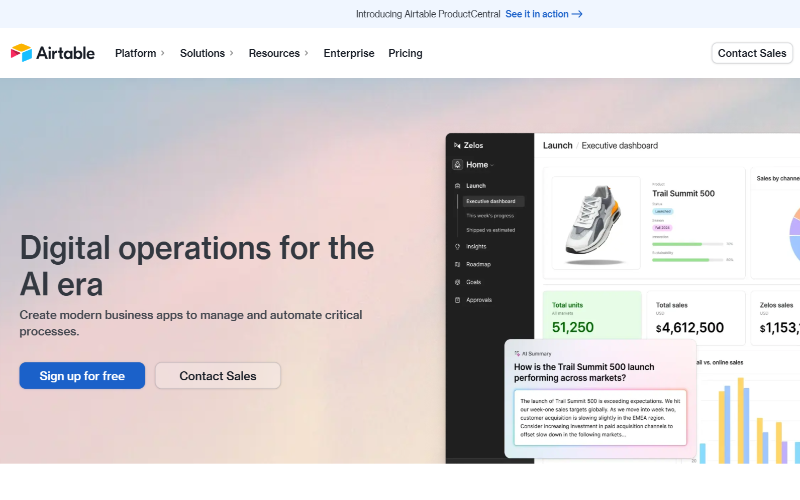The image size is (800, 500).
Task: Click the Home rocket icon in sidebar
Action: coord(458,165)
